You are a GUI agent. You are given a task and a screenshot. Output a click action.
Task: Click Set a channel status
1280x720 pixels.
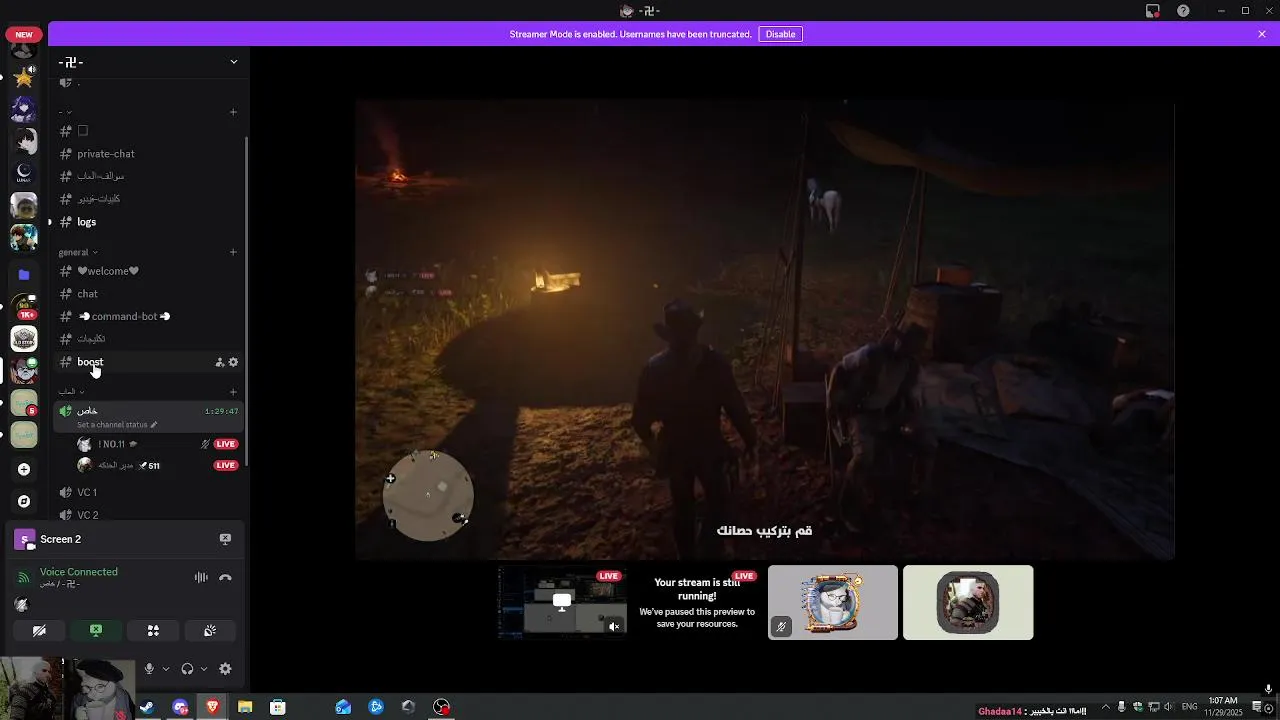[x=116, y=425]
